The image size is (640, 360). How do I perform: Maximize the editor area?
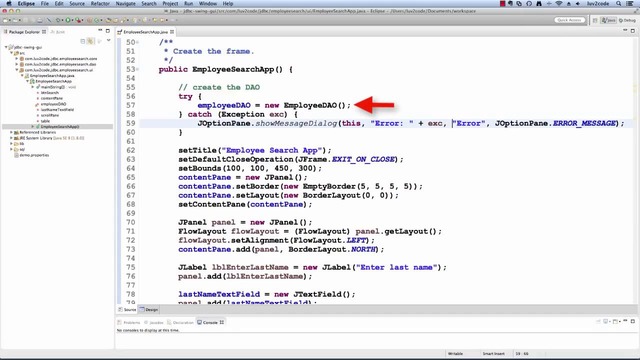[x=633, y=31]
